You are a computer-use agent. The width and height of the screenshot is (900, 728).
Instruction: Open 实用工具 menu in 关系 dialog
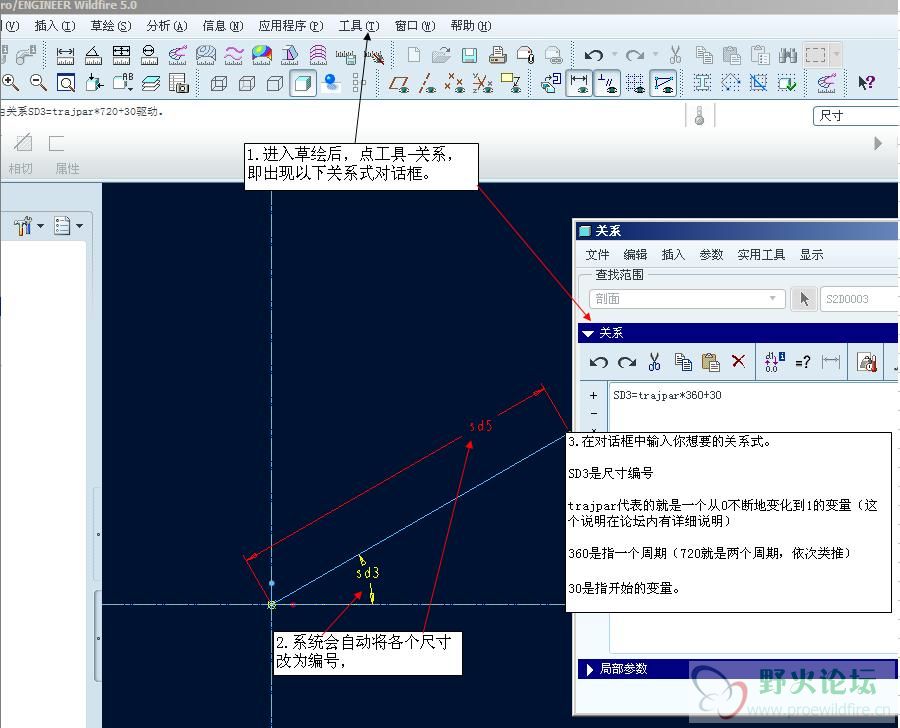click(x=761, y=254)
